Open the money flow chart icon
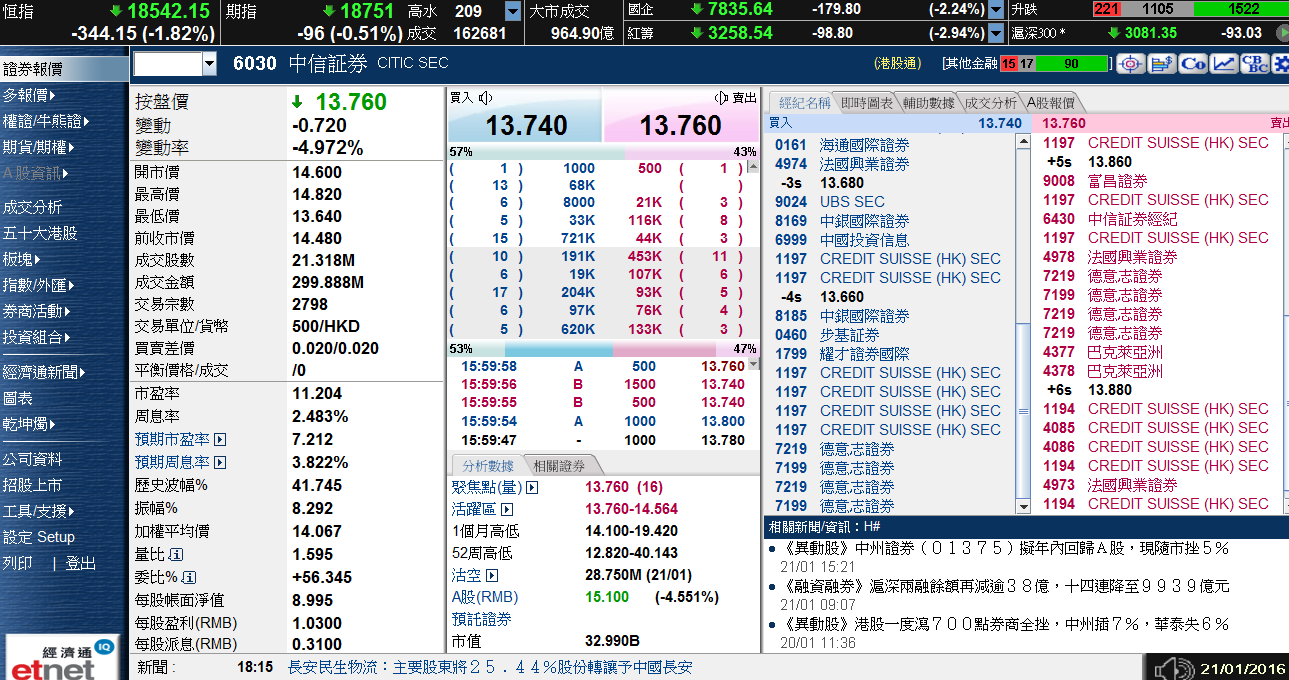This screenshot has width=1289, height=680. pos(1162,64)
